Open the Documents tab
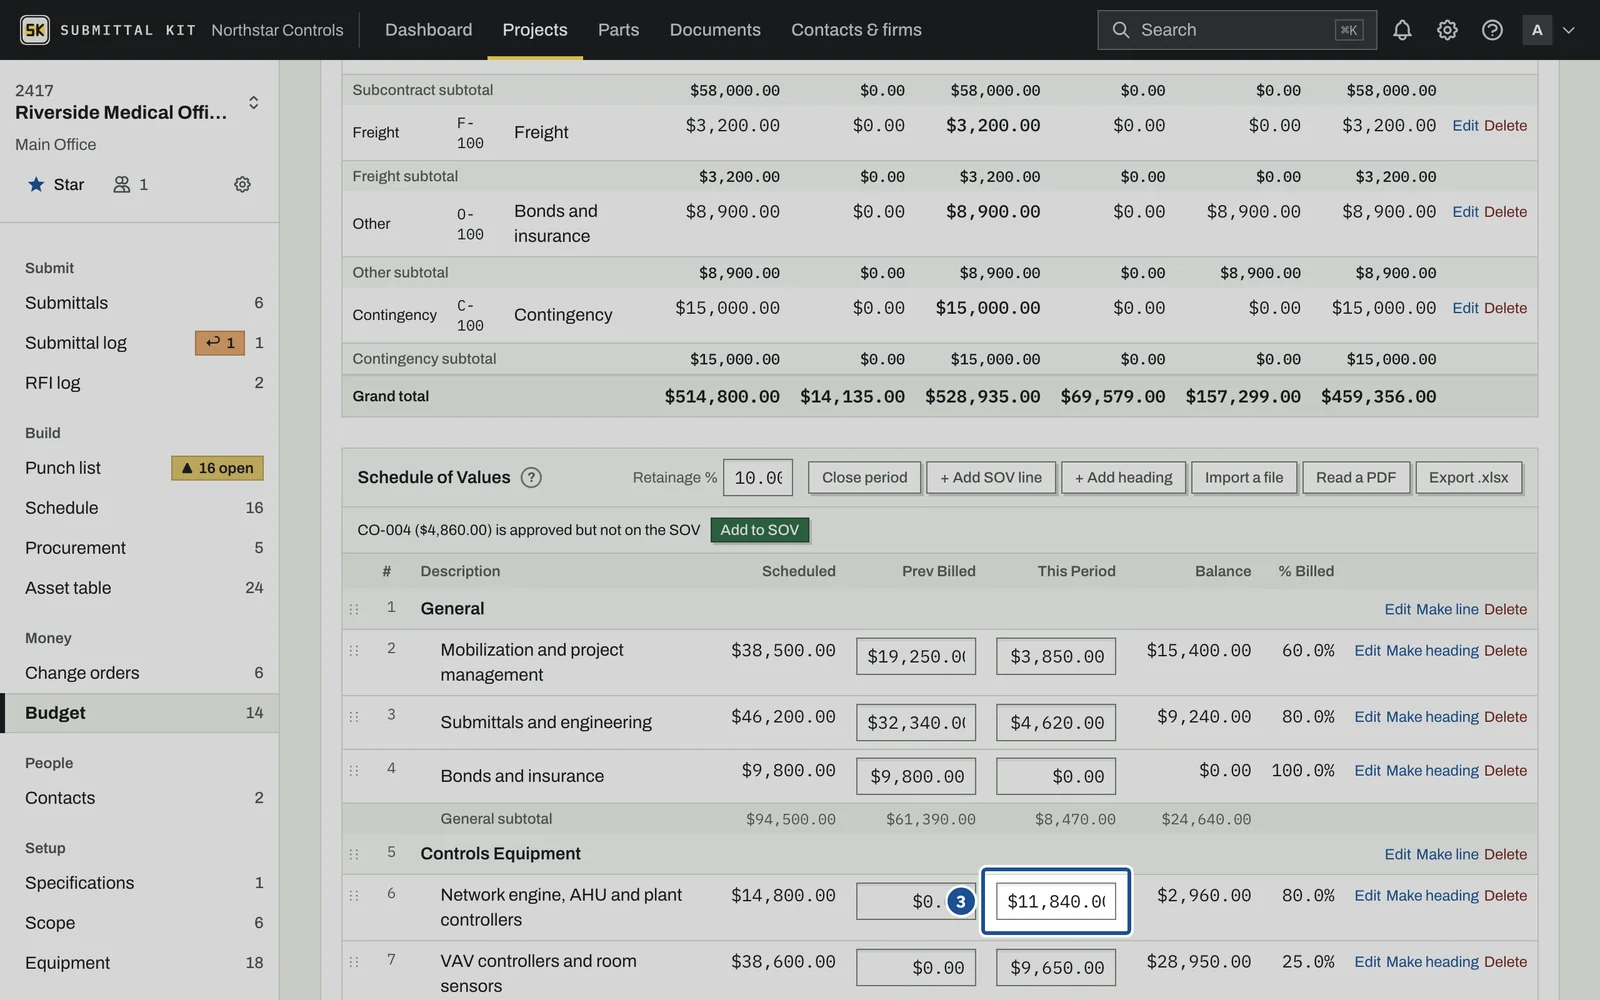 pos(715,30)
